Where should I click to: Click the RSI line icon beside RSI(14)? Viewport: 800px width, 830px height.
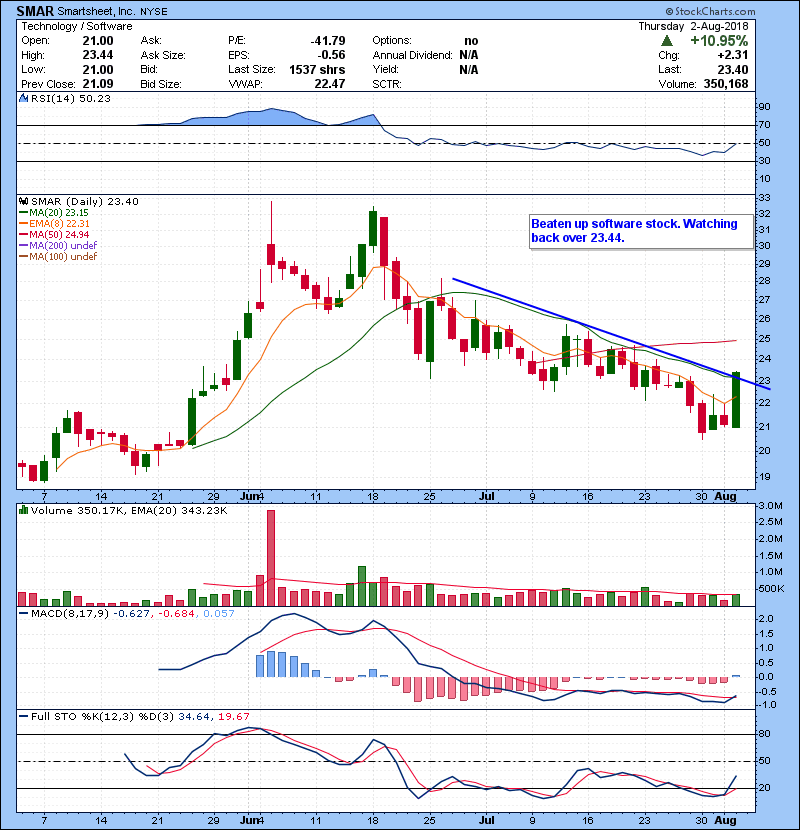coord(23,98)
